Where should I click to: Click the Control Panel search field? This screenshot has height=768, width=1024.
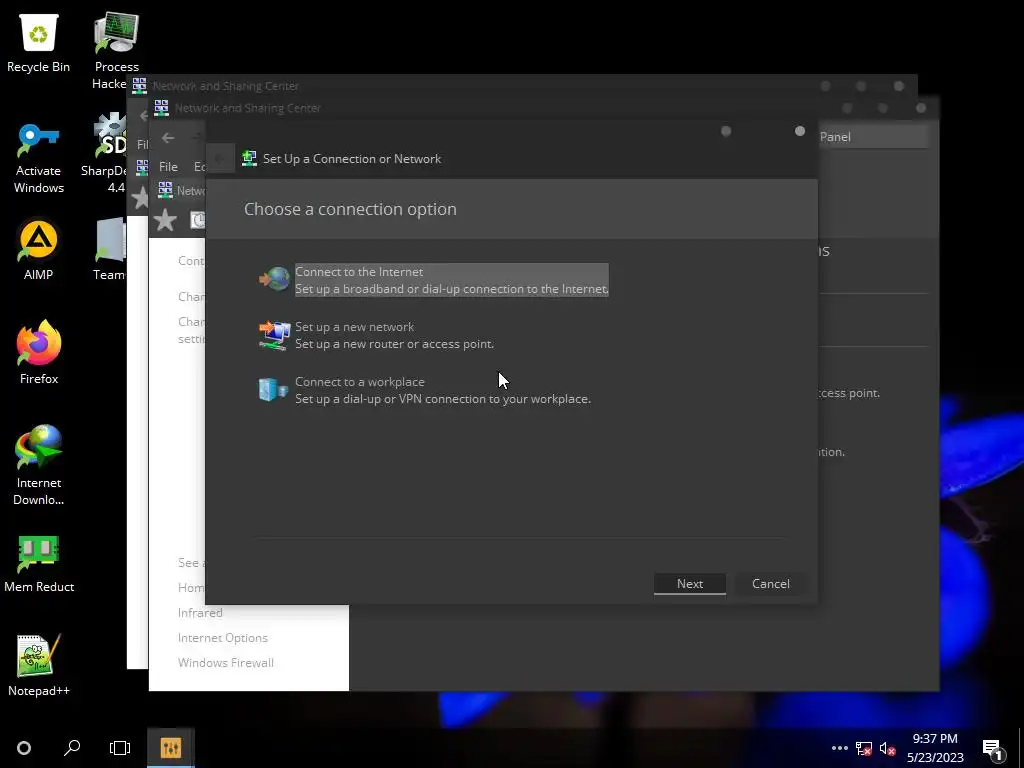coord(872,136)
